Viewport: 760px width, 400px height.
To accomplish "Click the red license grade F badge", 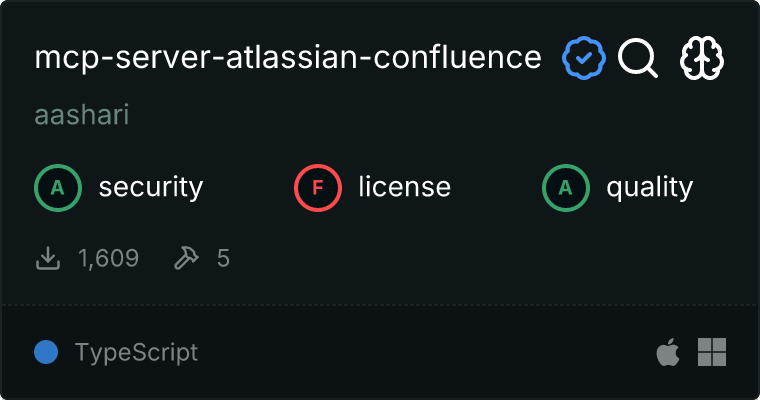I will click(x=317, y=187).
